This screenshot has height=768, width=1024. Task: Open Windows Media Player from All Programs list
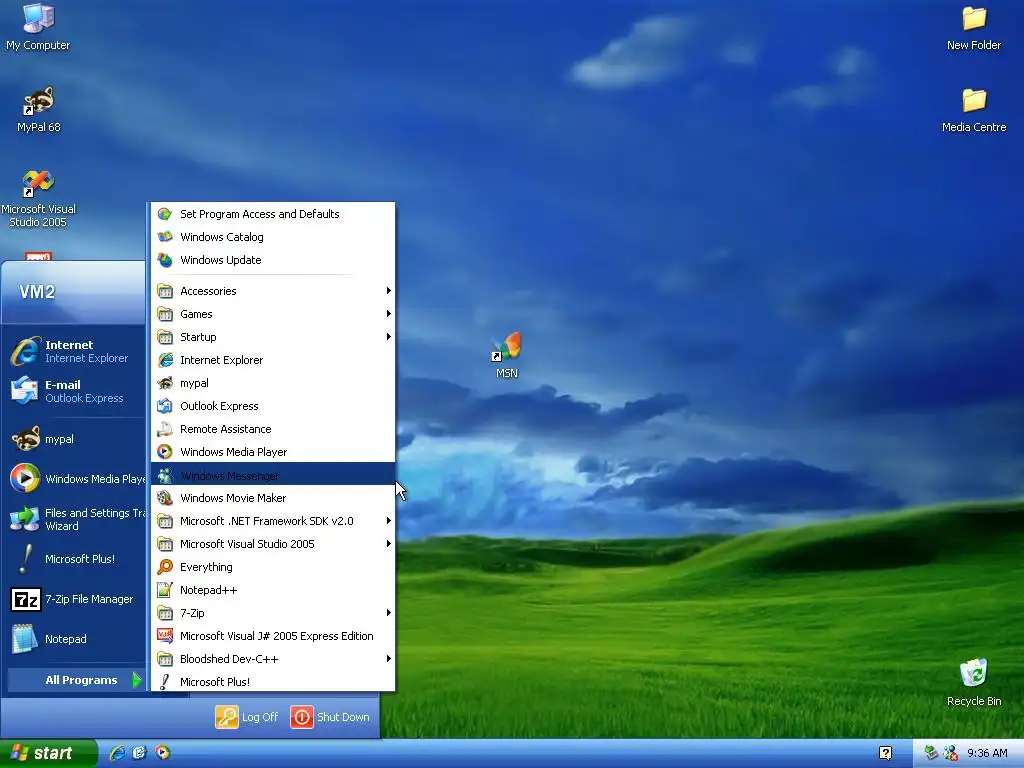click(x=273, y=452)
